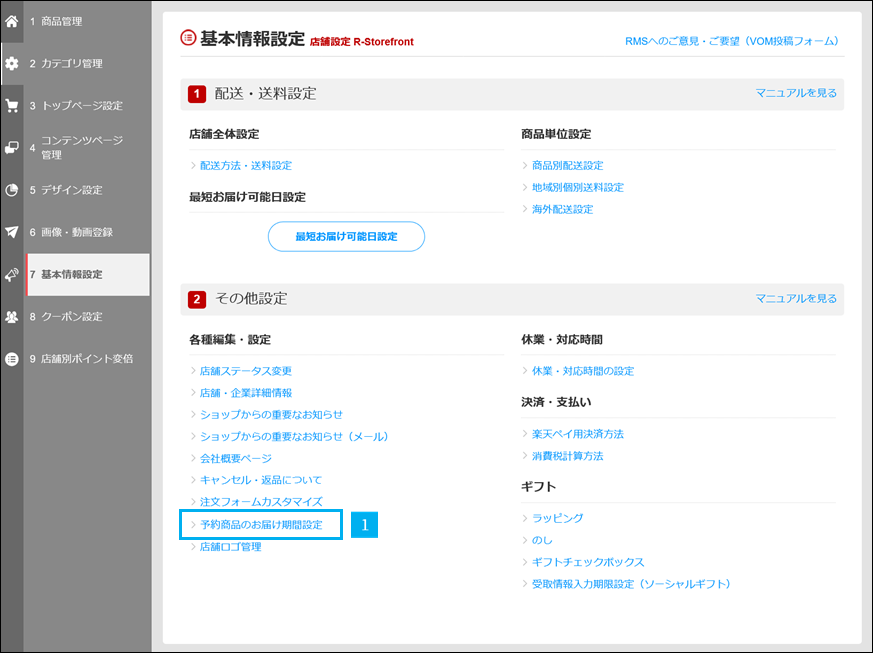This screenshot has height=653, width=873.
Task: Open 店舗別ポイント変倍 via its circular icon
Action: point(13,358)
